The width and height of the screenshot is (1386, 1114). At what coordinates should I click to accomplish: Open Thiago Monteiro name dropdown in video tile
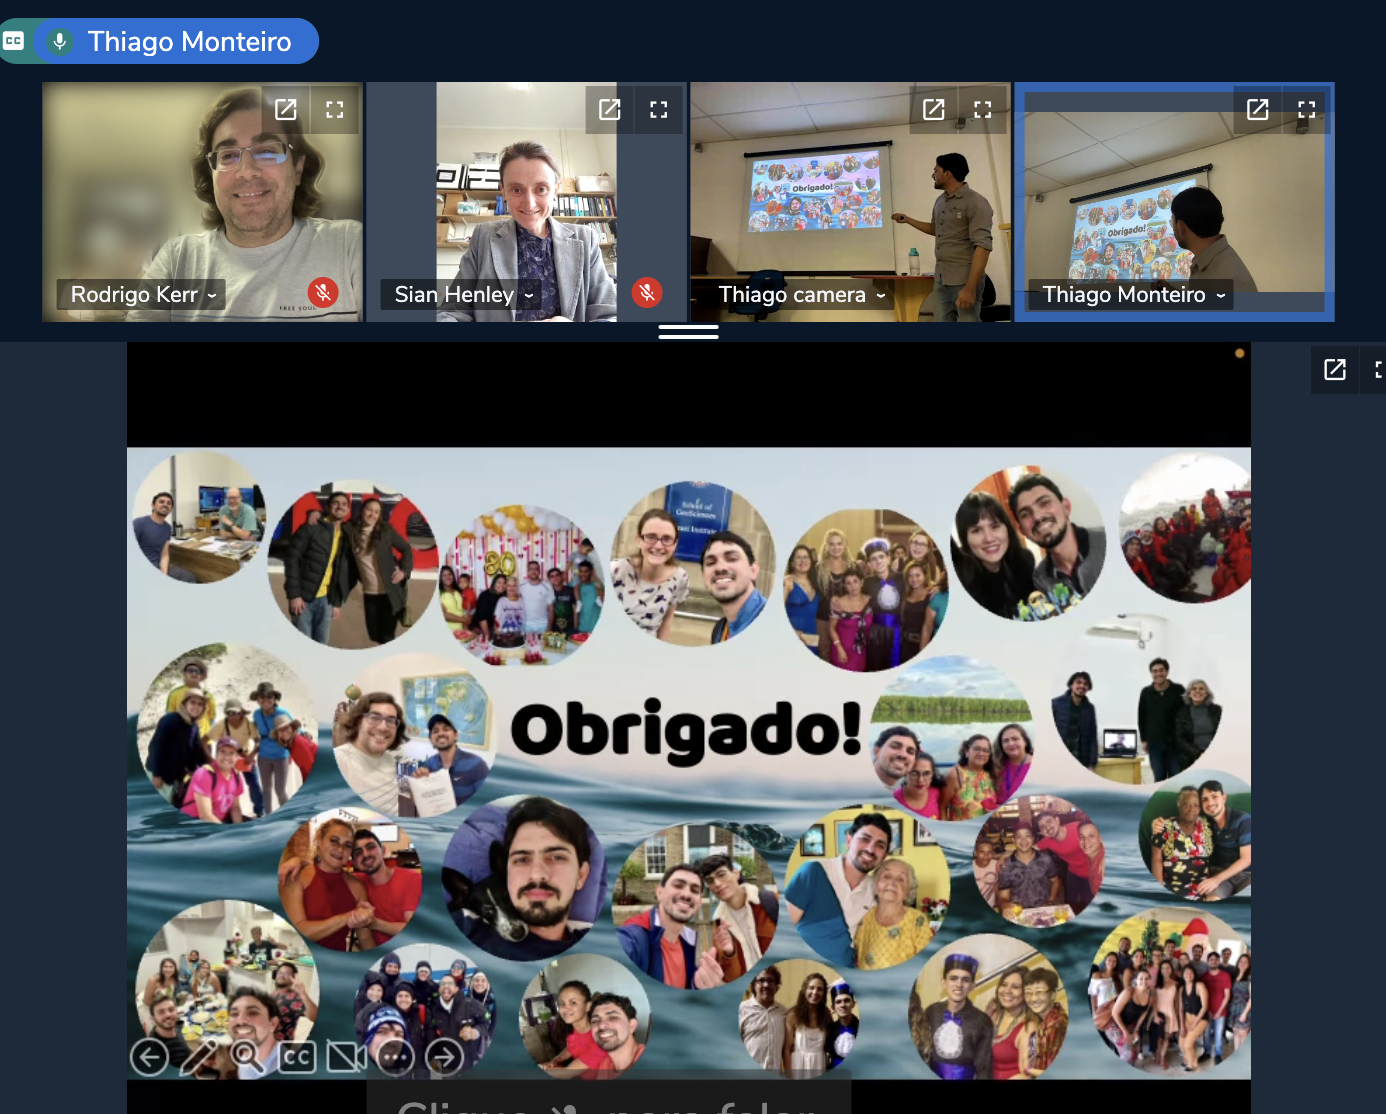[x=1131, y=295]
